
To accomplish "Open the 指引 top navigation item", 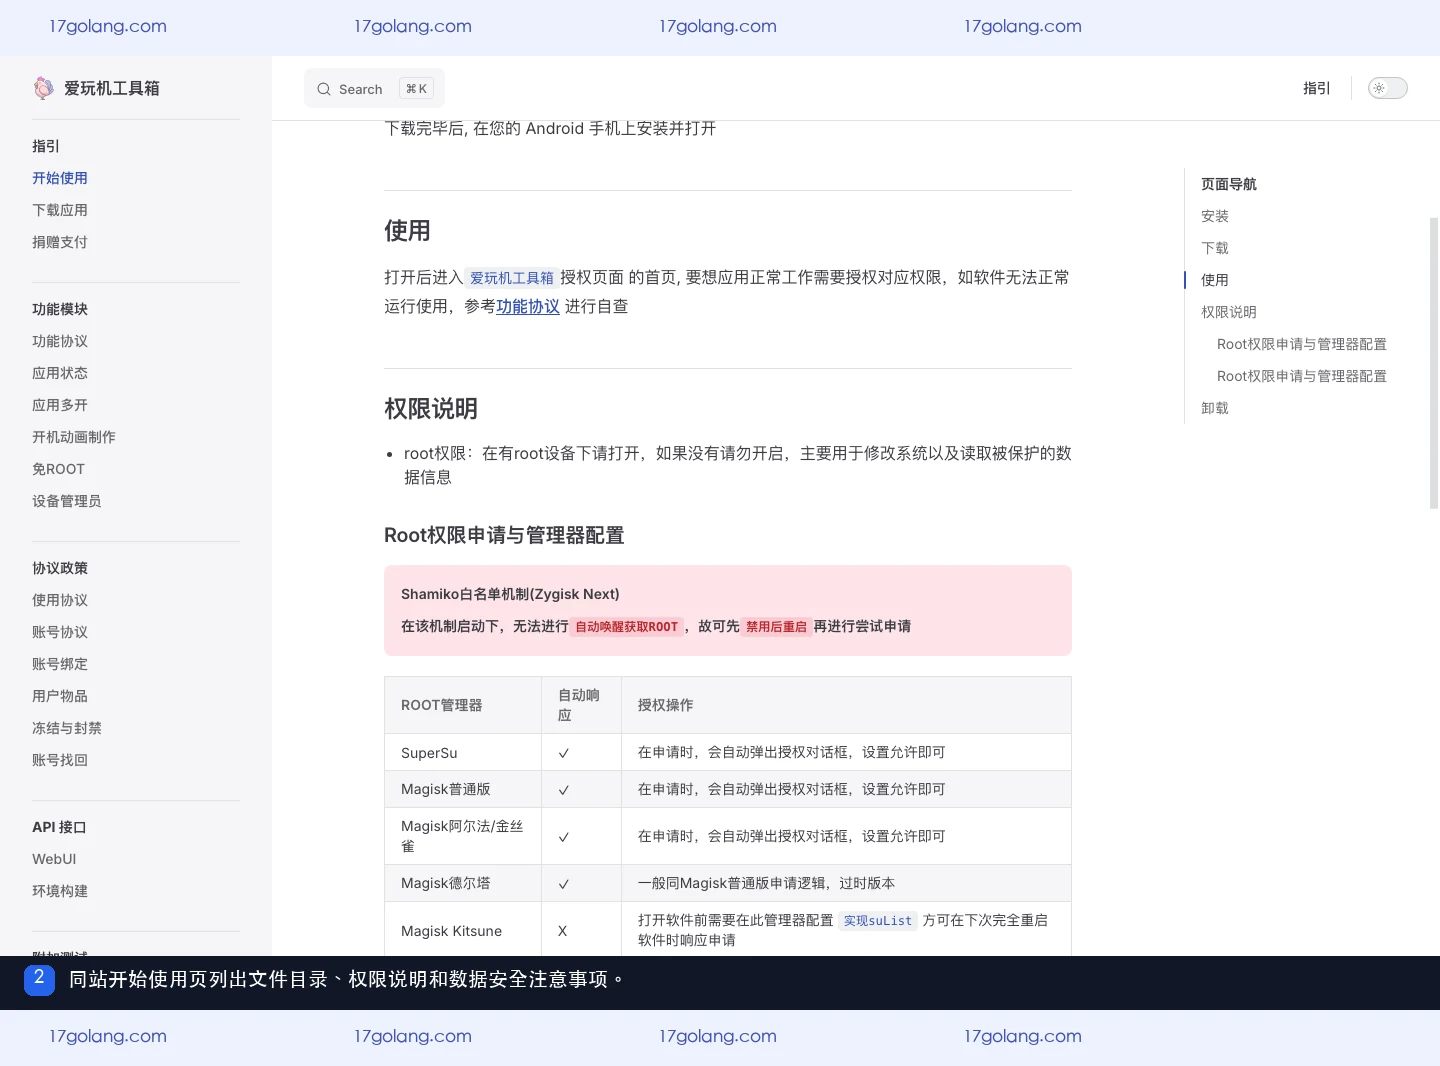I will (1316, 88).
